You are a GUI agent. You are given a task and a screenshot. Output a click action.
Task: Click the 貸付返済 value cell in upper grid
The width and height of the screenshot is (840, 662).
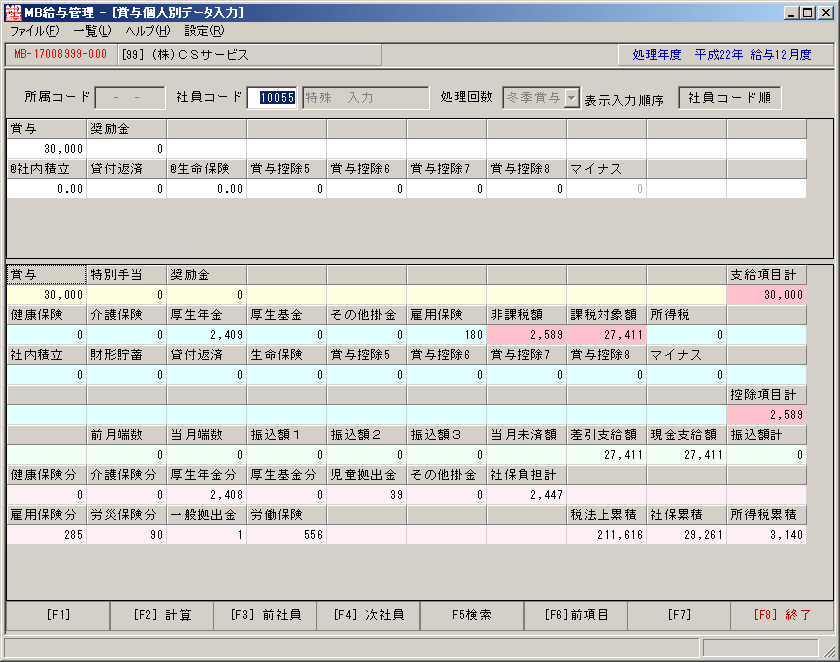click(127, 189)
